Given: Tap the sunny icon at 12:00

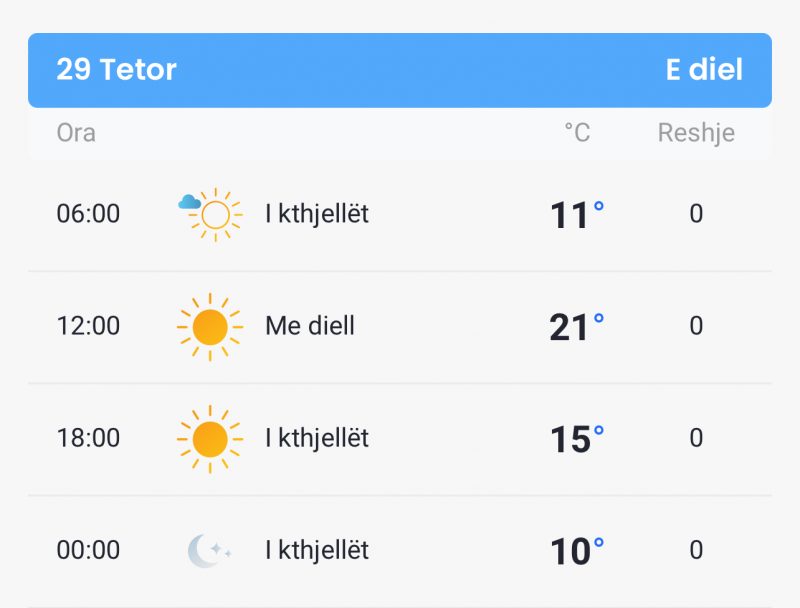Looking at the screenshot, I should (x=210, y=326).
